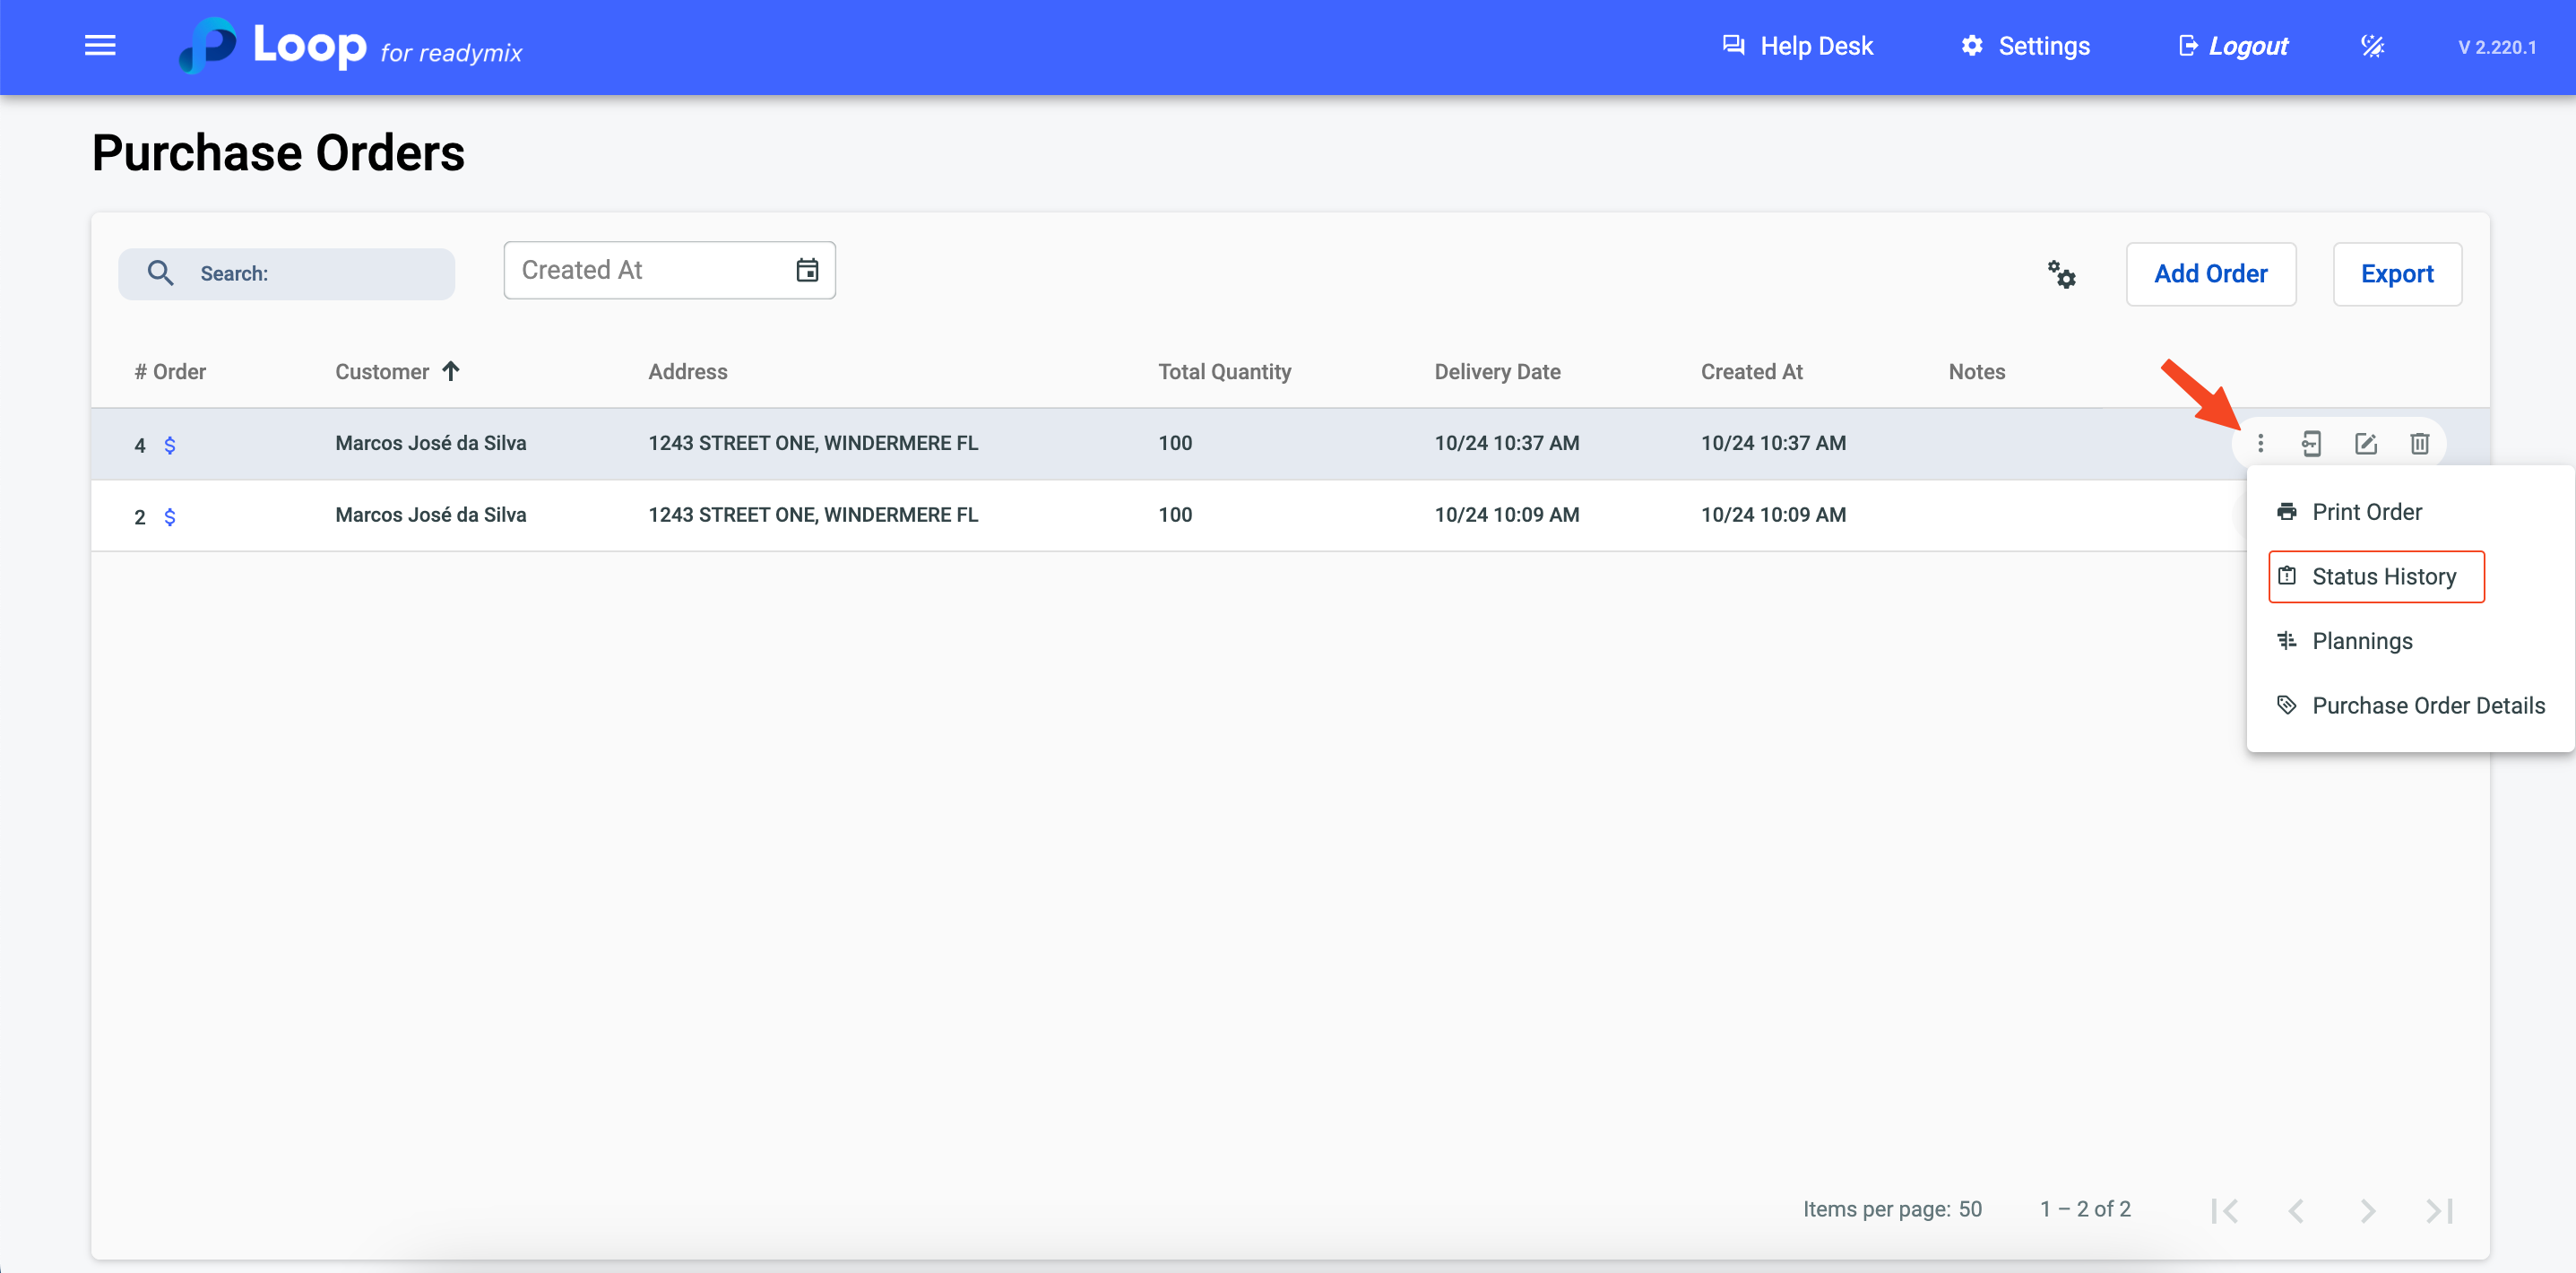Change items per page value 50
Image resolution: width=2576 pixels, height=1273 pixels.
[x=1969, y=1209]
